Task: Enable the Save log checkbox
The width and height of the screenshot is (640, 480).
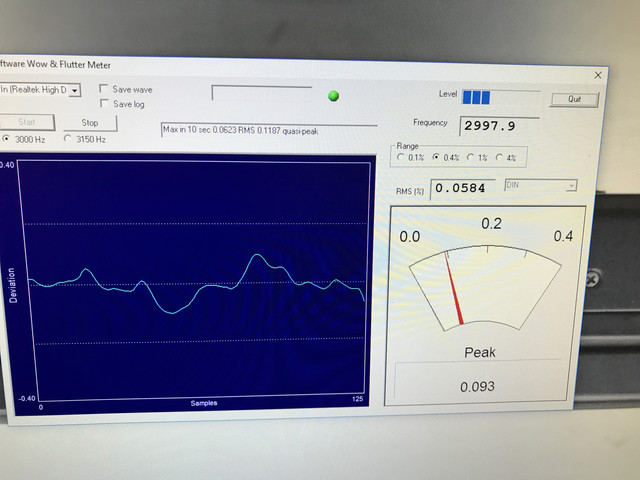Action: point(104,103)
